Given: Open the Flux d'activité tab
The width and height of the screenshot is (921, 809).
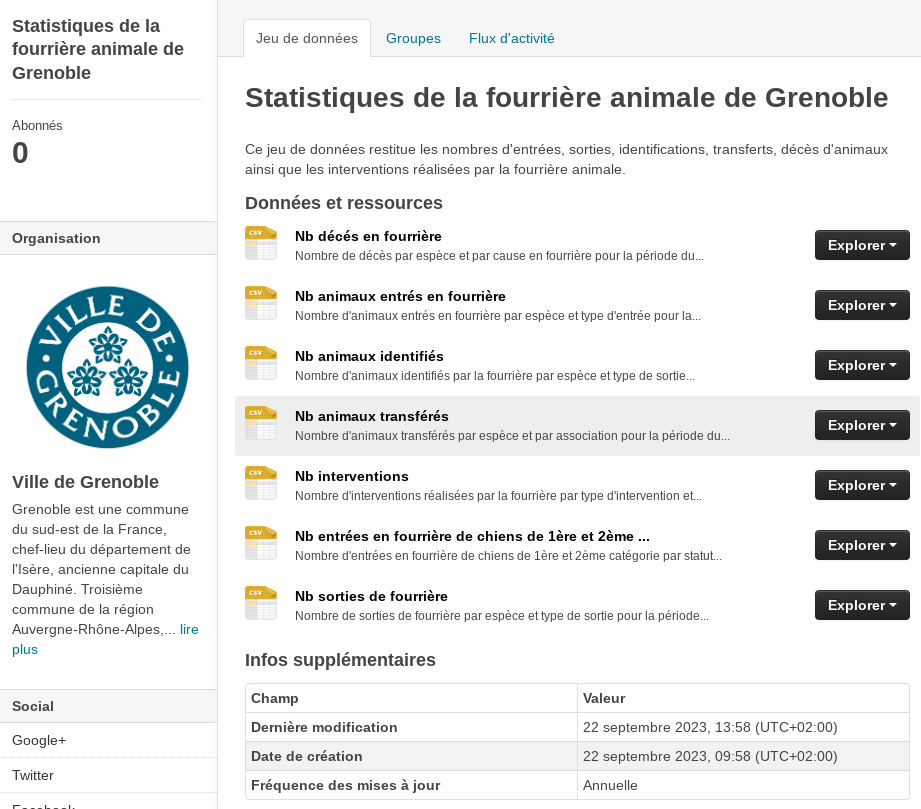Looking at the screenshot, I should (x=511, y=37).
